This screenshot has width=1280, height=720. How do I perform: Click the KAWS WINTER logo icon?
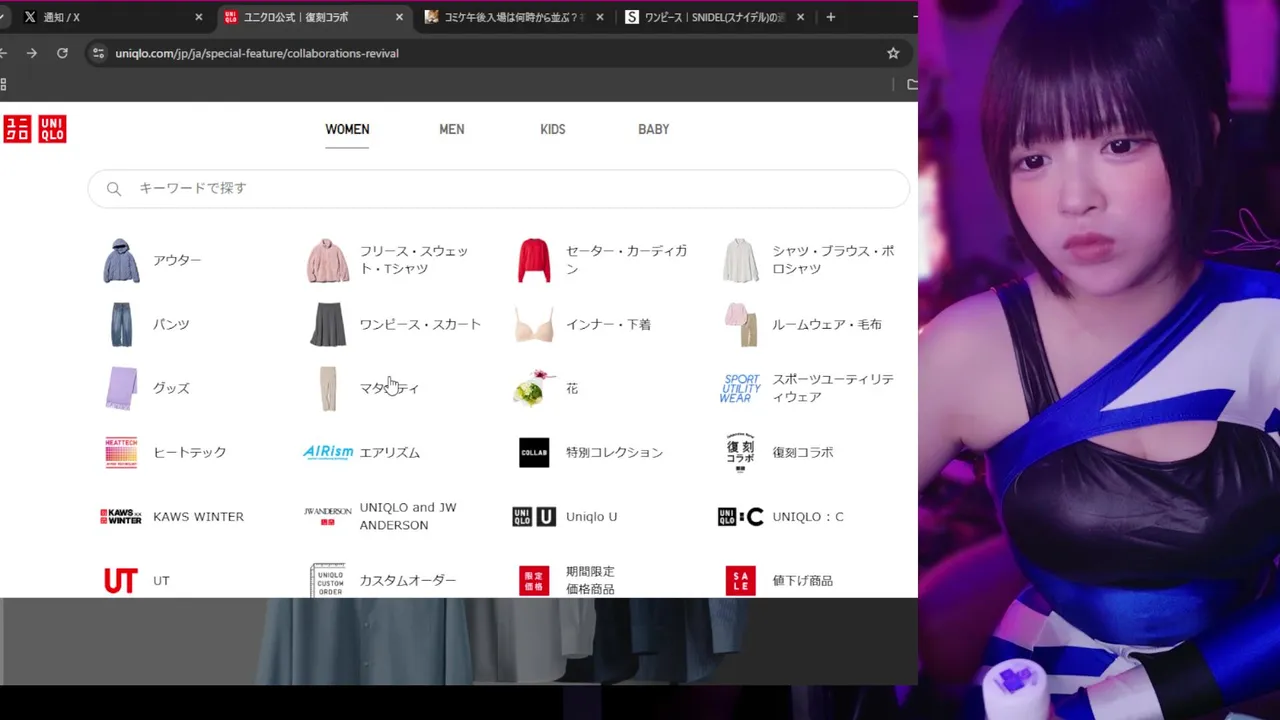coord(121,516)
